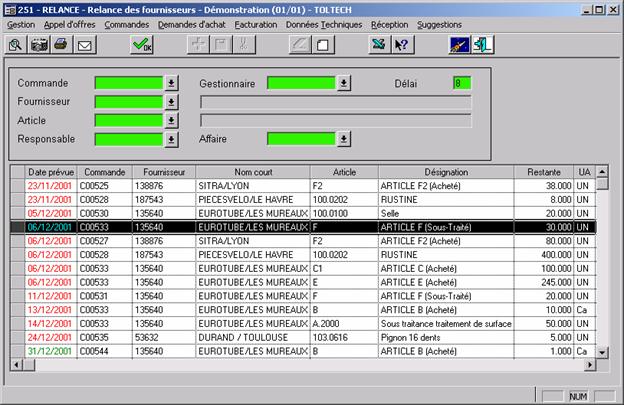624x405 pixels.
Task: Open the Fournisseur dropdown list
Action: [x=171, y=101]
